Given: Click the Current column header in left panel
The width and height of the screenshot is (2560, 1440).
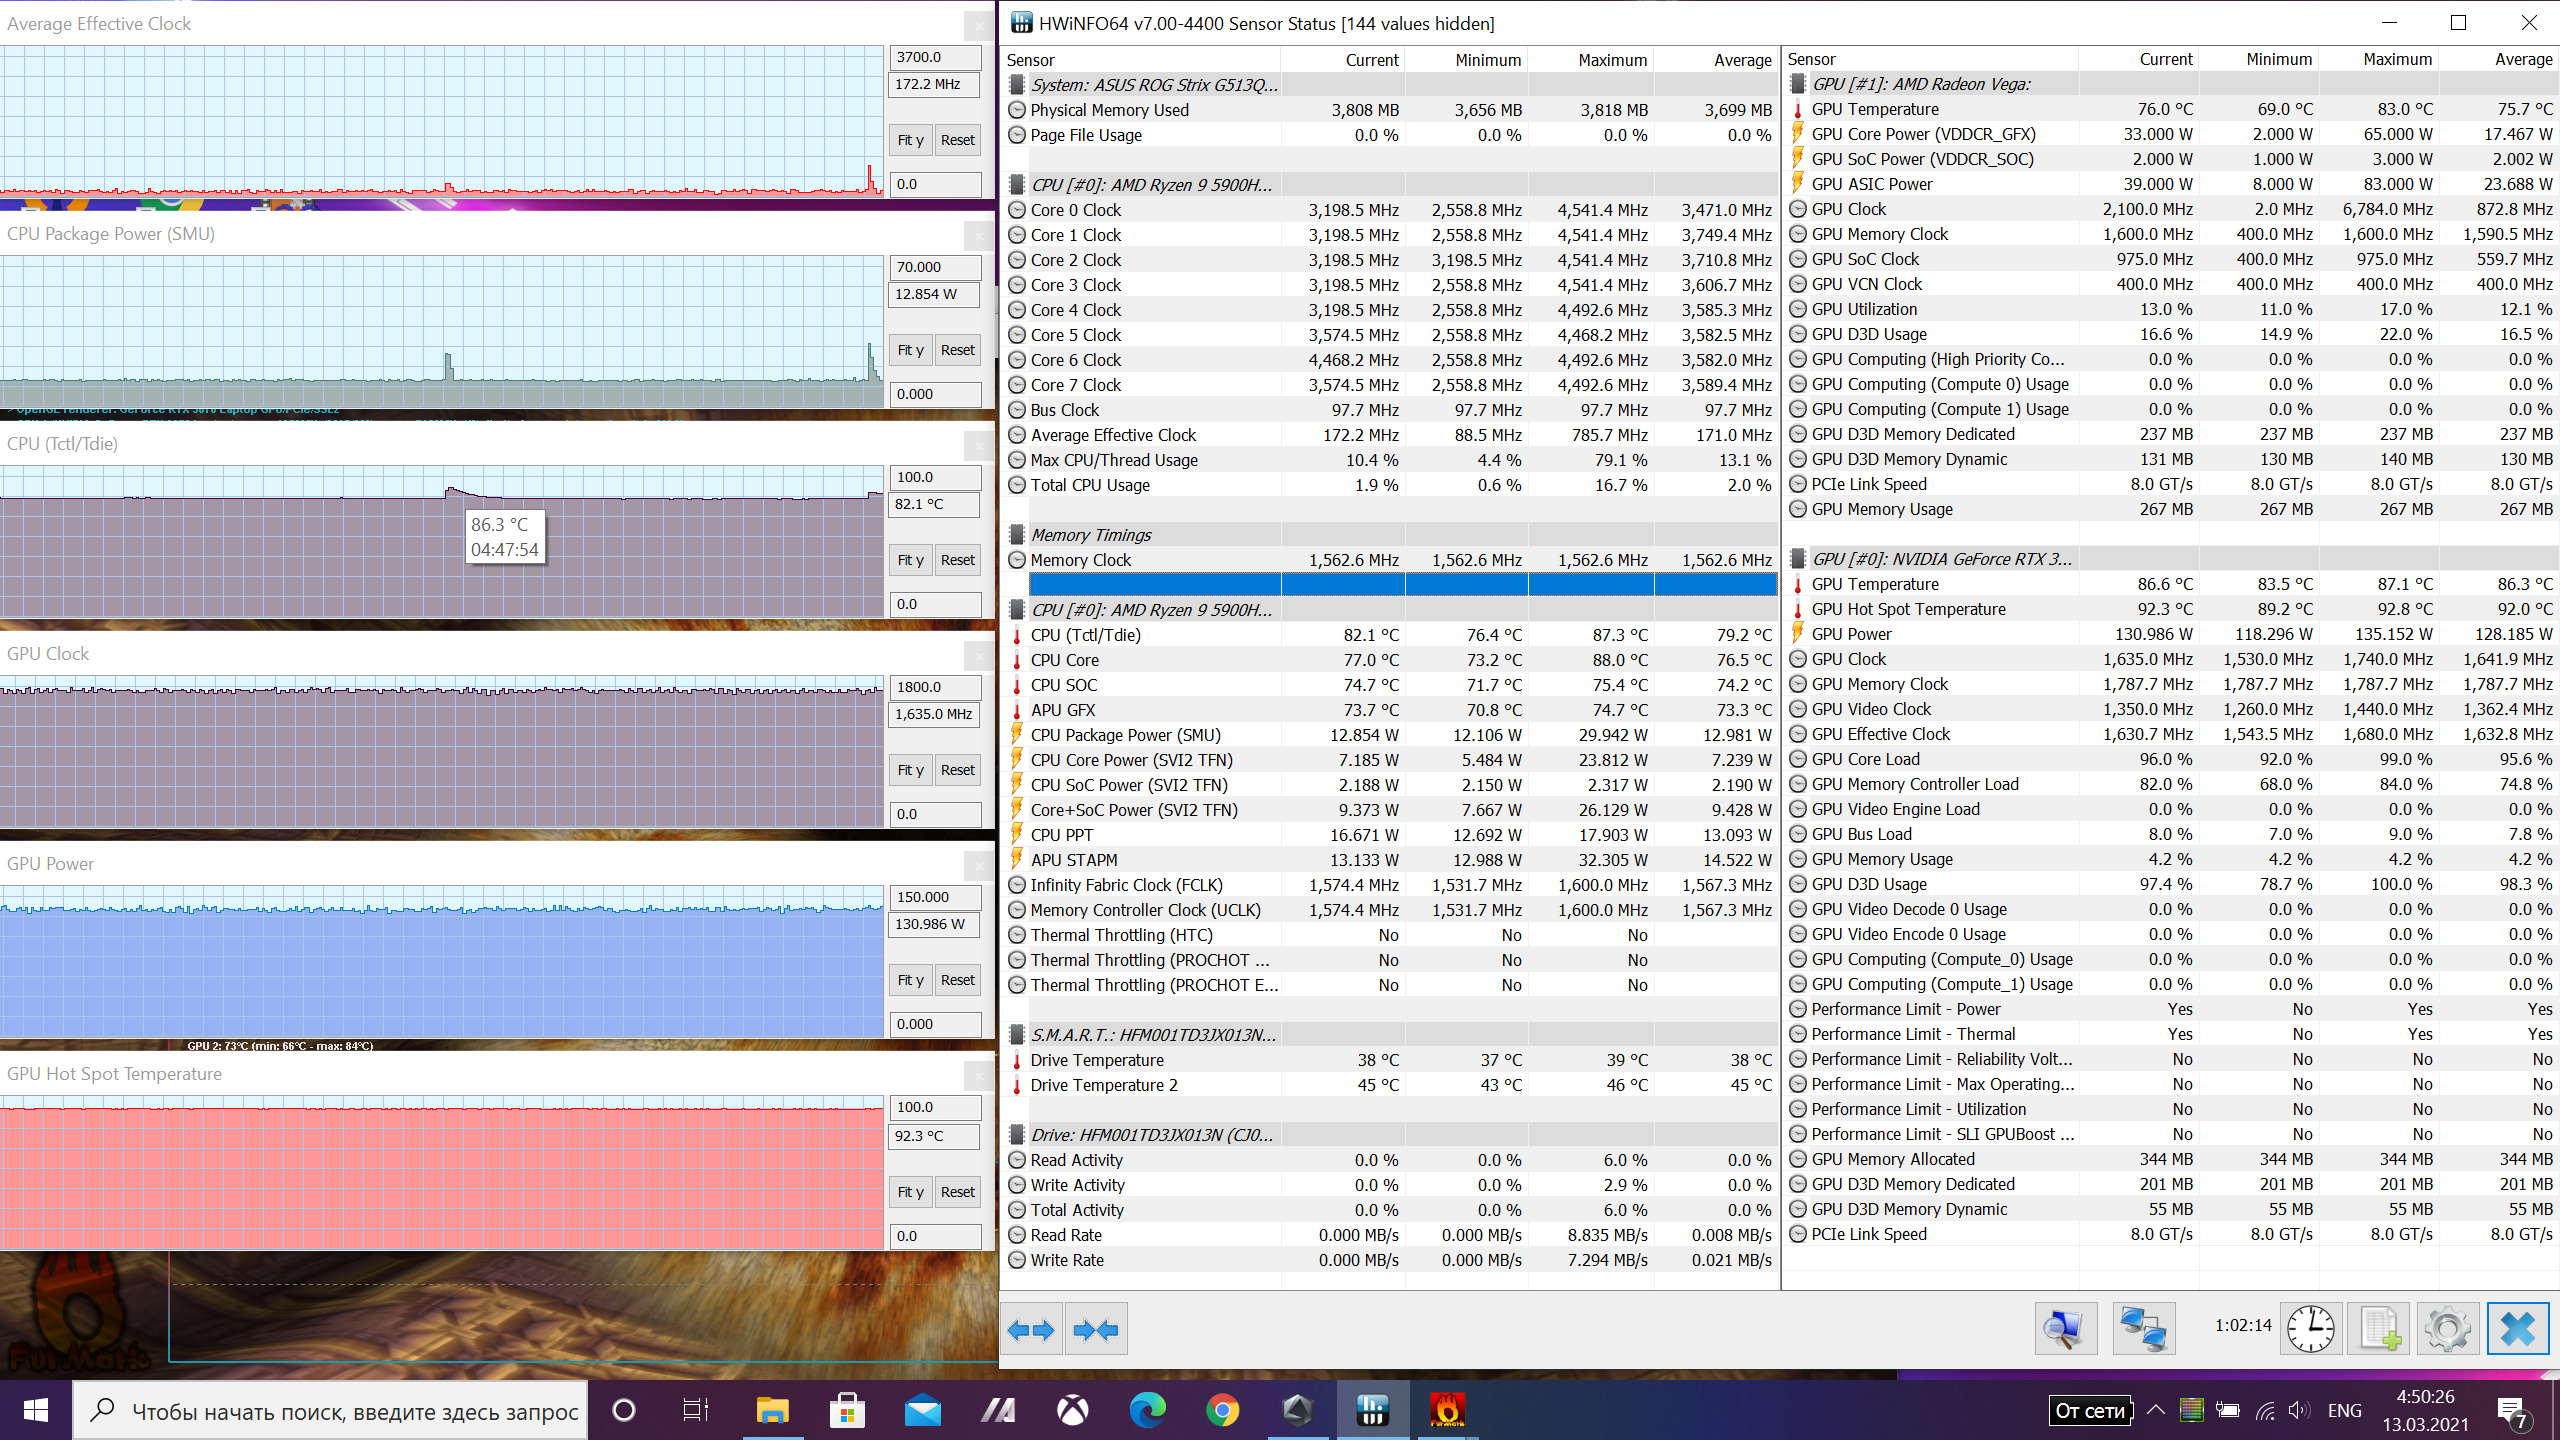Looking at the screenshot, I should coord(1342,60).
